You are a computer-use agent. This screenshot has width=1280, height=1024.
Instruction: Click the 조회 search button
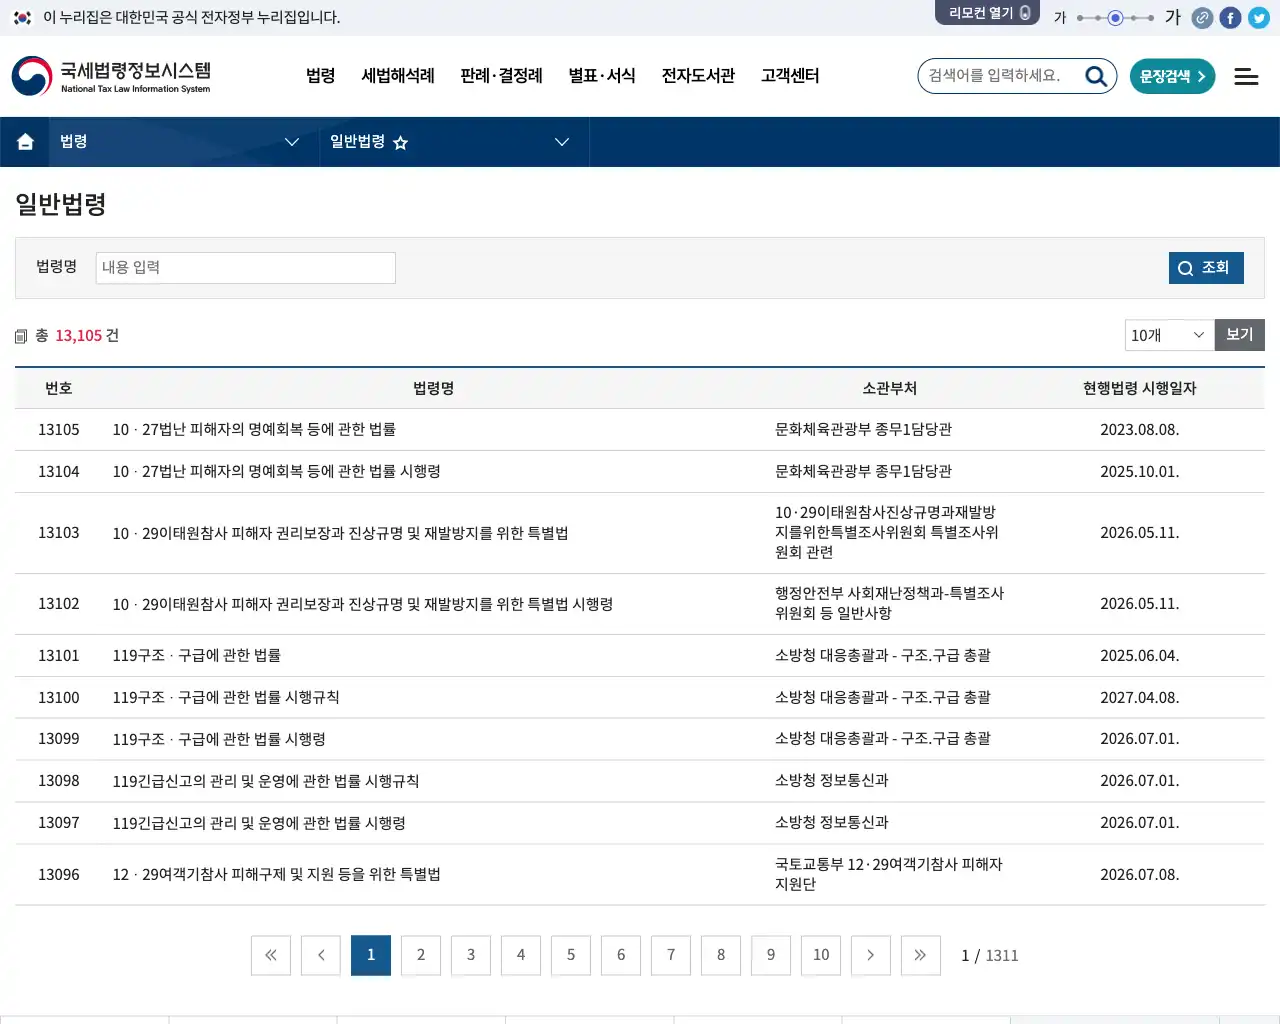click(1206, 268)
